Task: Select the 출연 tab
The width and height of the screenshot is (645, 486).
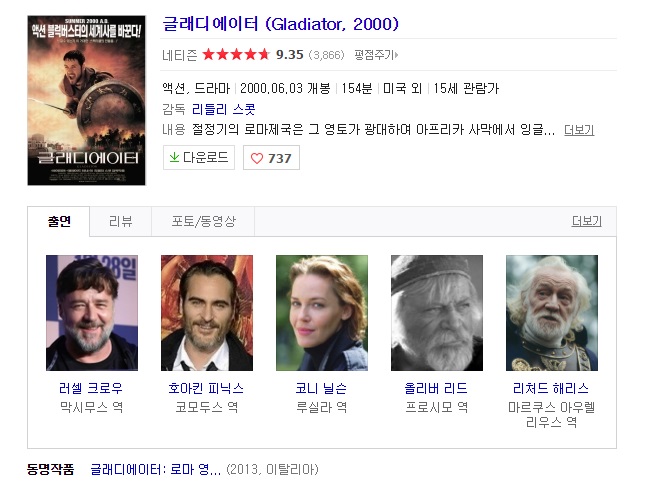Action: [58, 221]
